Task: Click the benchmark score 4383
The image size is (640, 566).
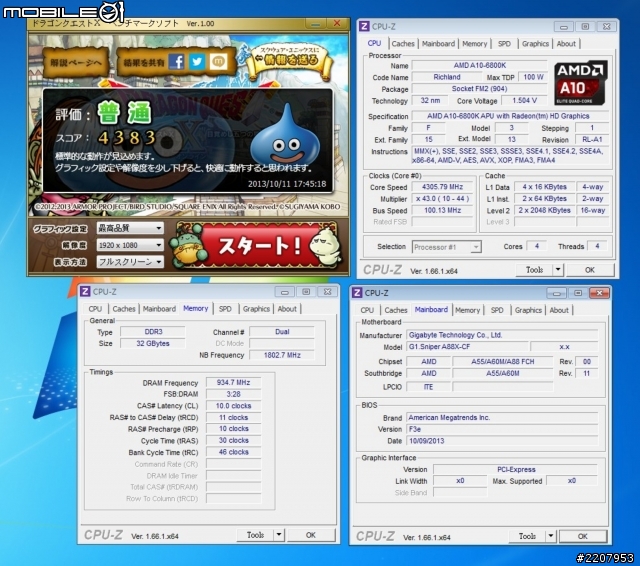Action: tap(127, 138)
